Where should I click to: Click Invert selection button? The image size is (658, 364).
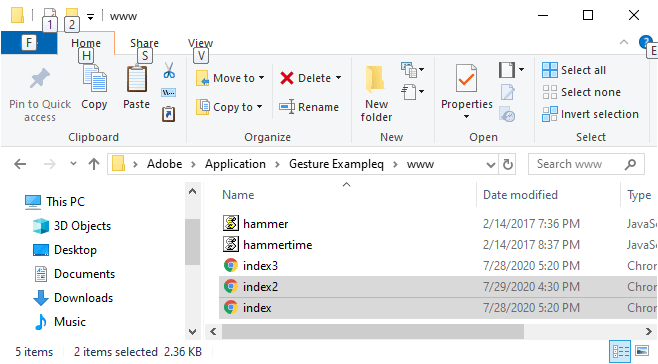(x=590, y=114)
